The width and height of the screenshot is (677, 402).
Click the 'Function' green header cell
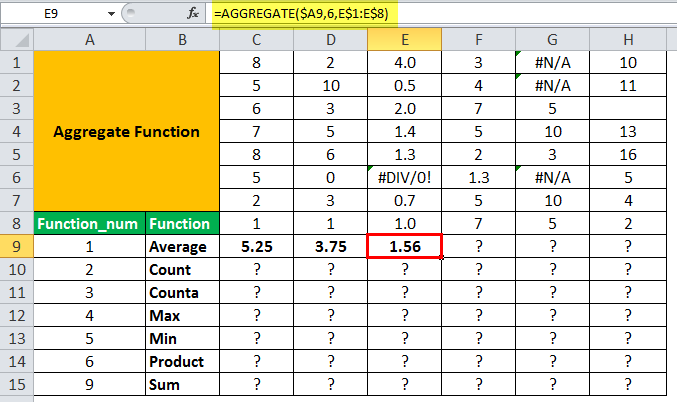click(x=182, y=224)
